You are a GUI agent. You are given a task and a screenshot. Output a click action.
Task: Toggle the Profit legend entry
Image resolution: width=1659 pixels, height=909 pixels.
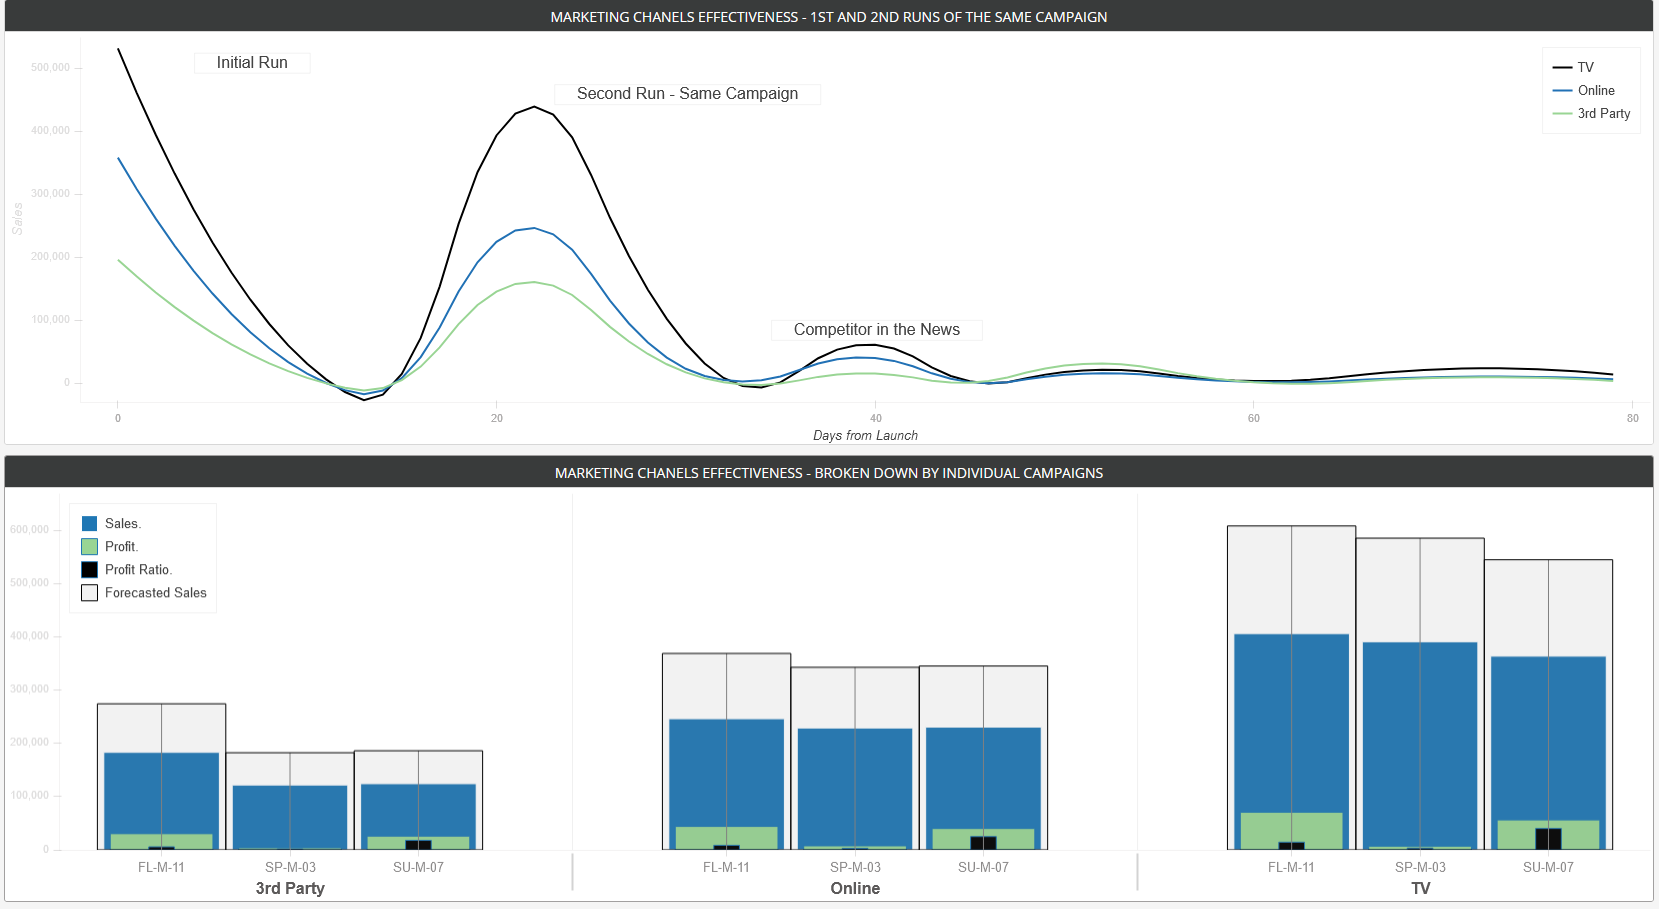110,546
